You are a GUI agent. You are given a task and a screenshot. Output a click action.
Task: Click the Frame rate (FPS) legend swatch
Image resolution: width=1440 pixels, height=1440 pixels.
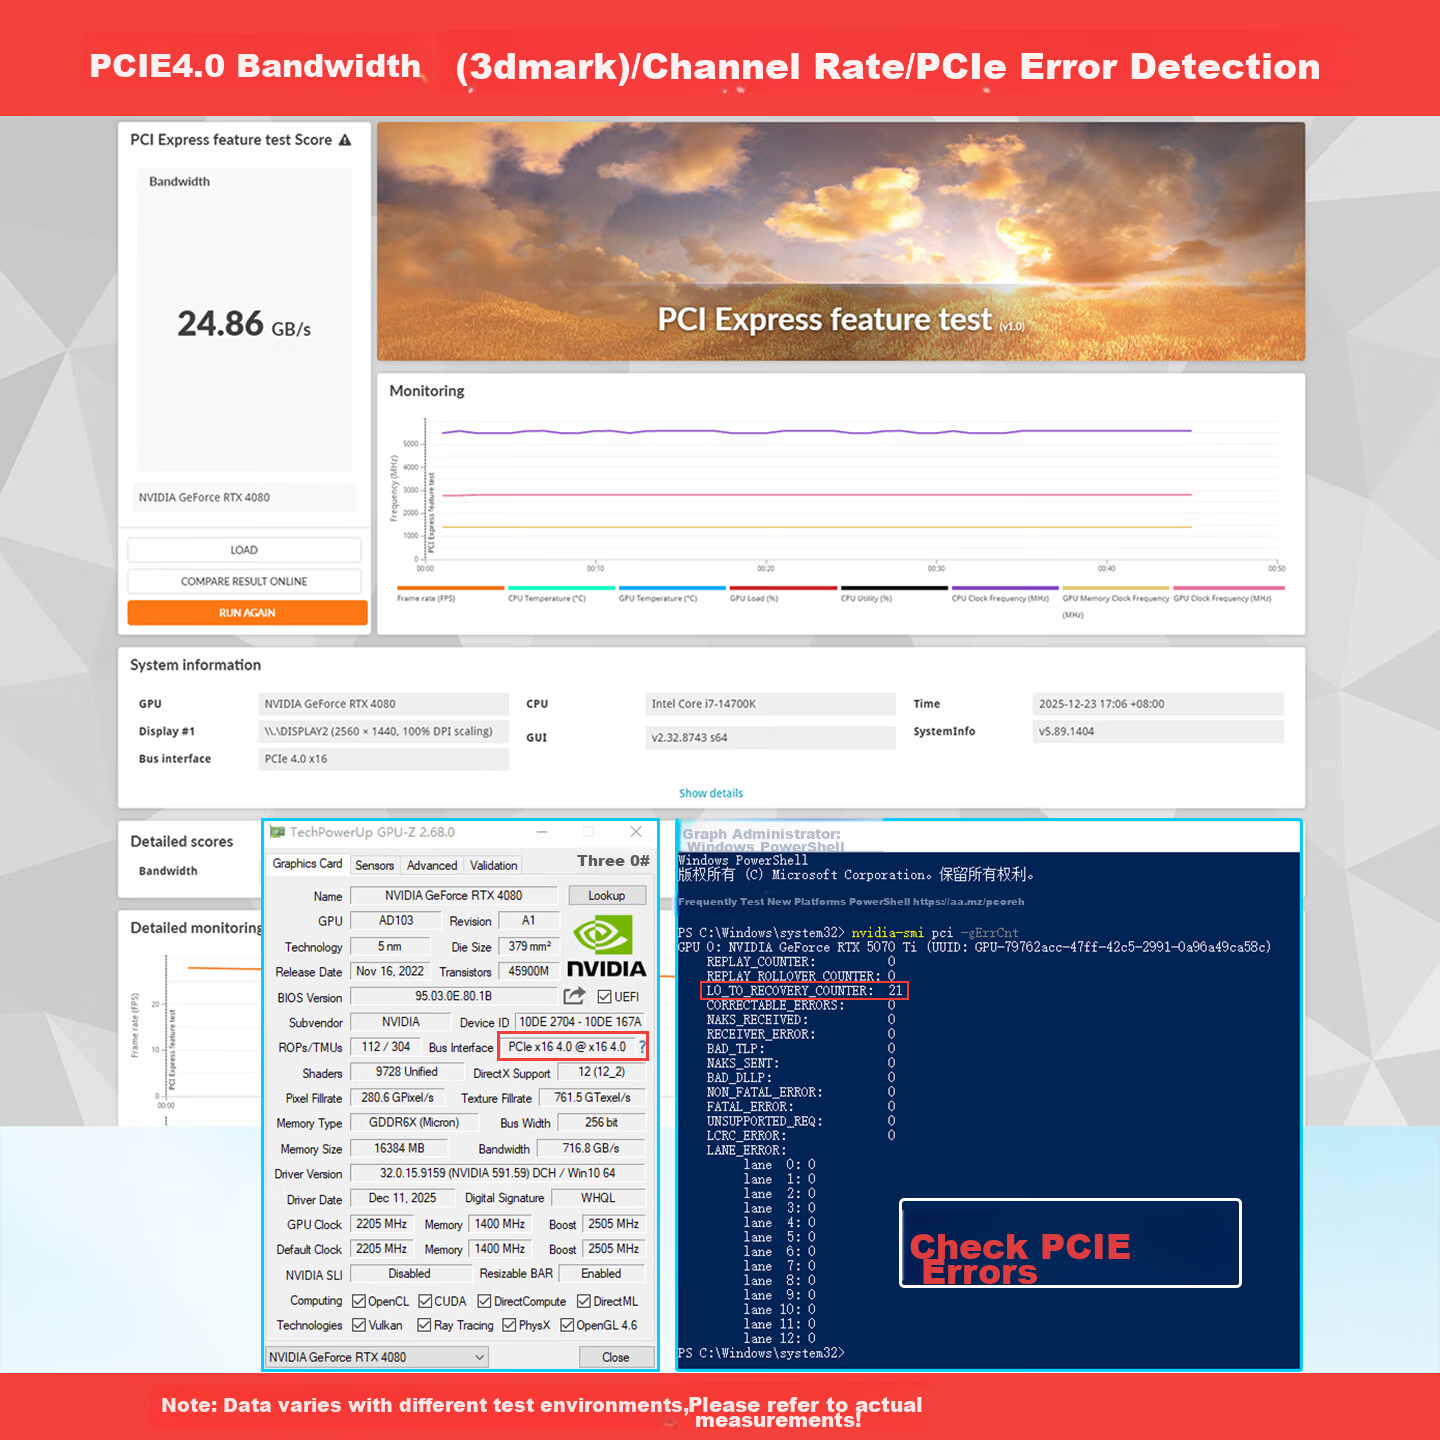click(x=450, y=588)
